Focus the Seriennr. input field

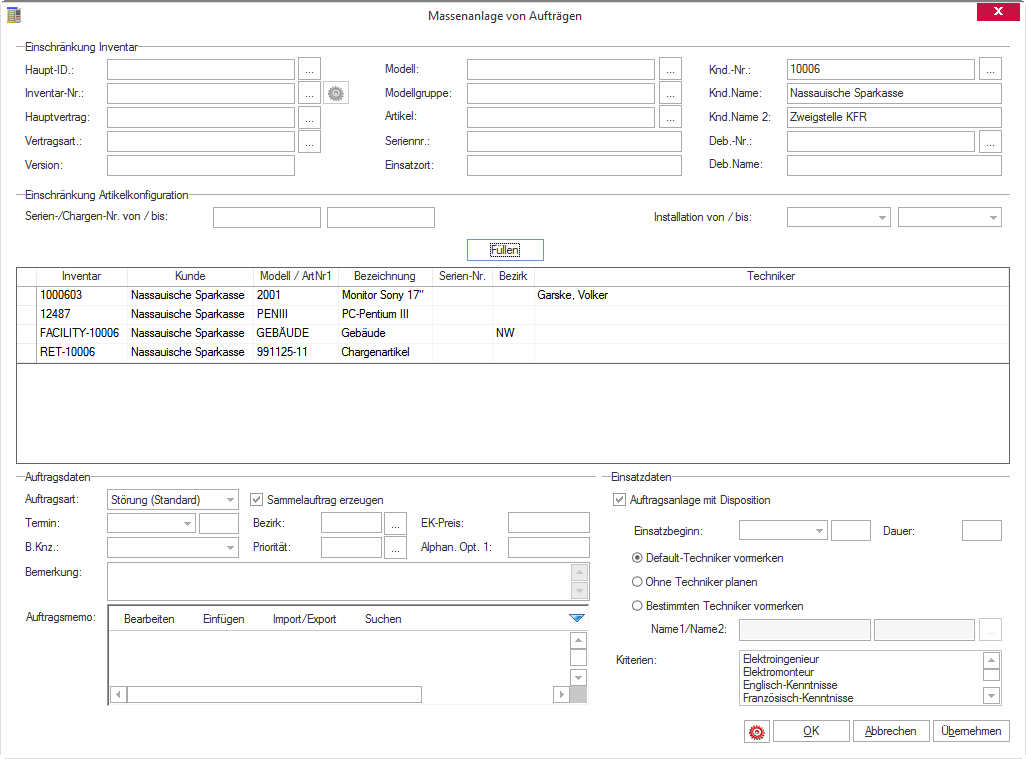tap(574, 141)
